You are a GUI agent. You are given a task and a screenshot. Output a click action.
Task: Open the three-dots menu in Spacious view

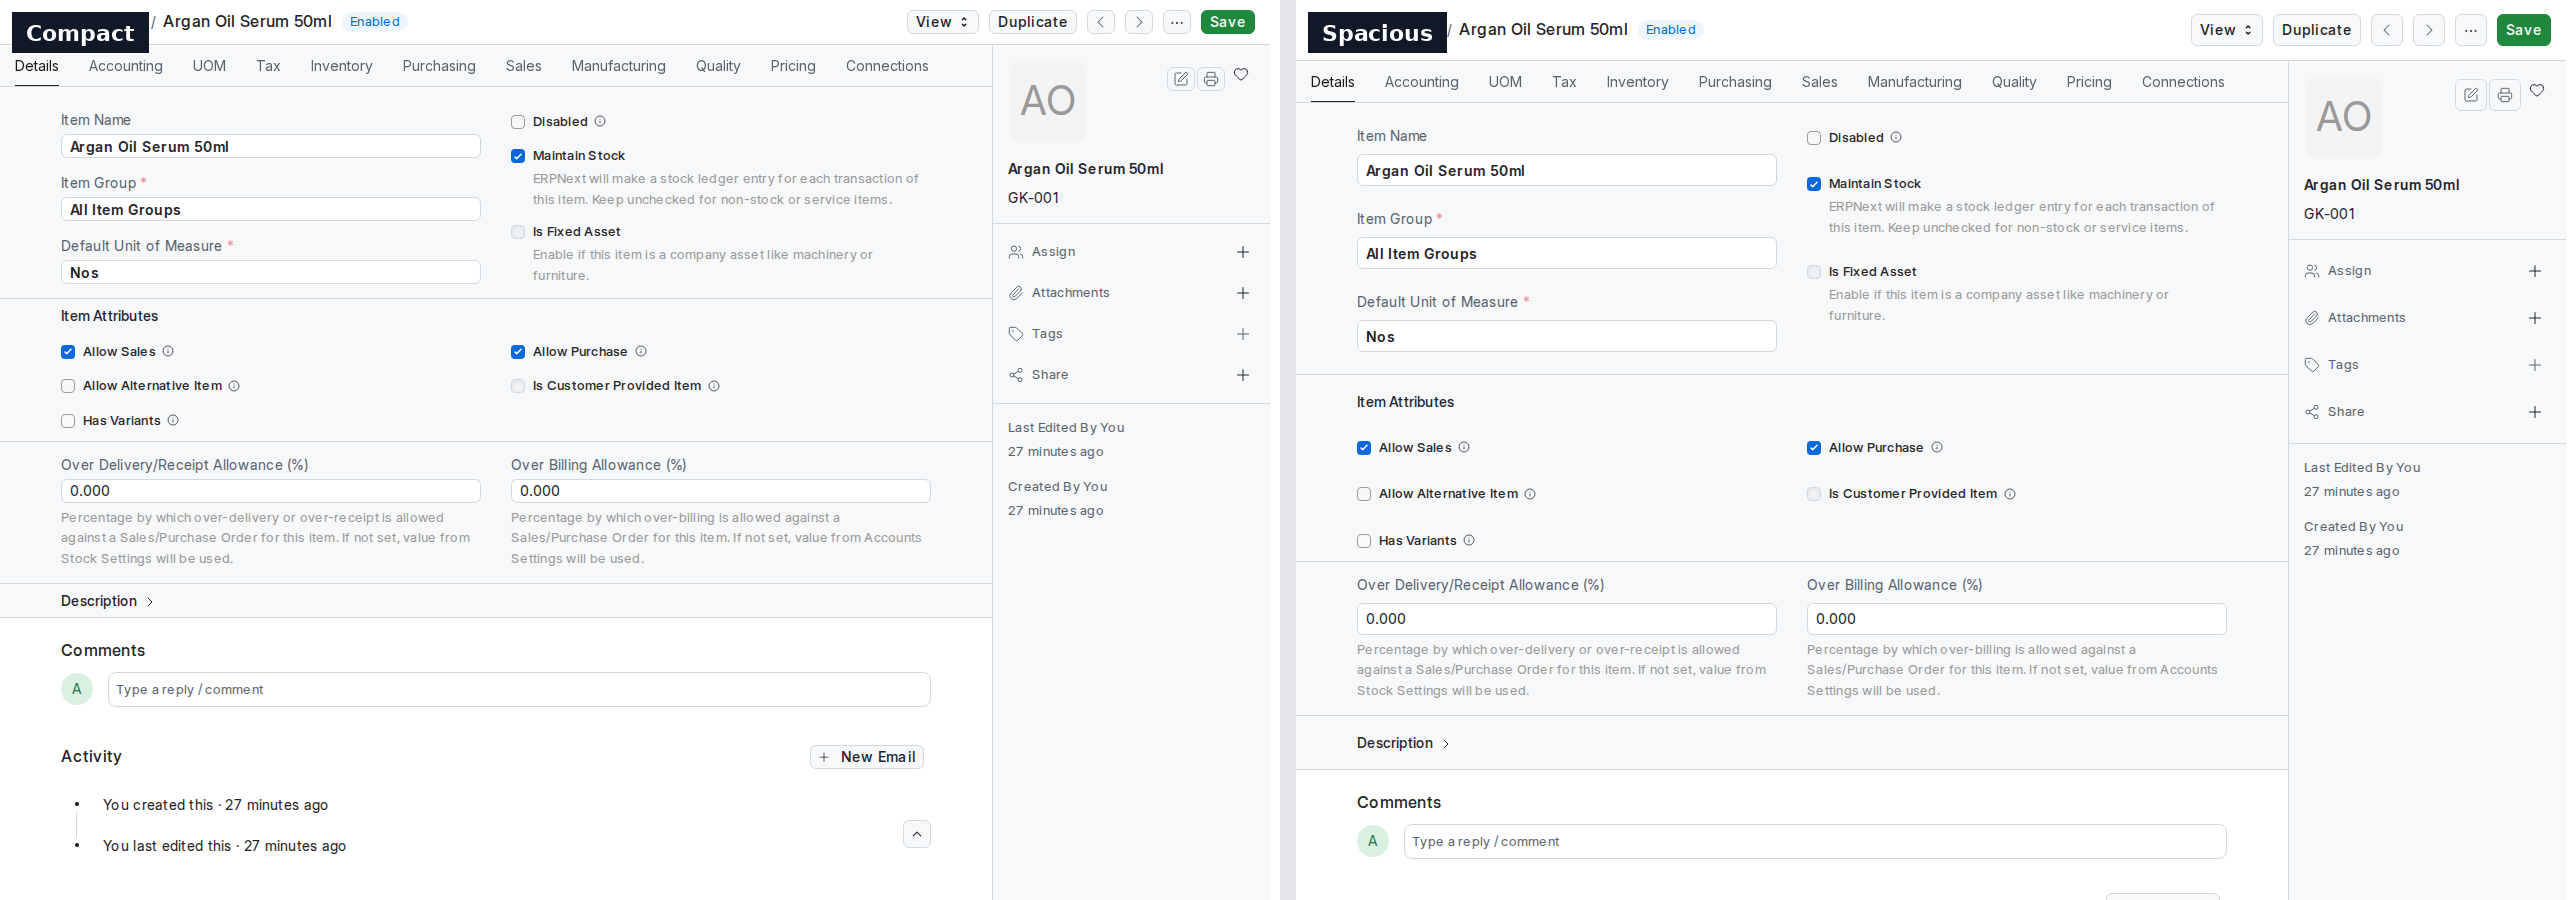pyautogui.click(x=2471, y=30)
